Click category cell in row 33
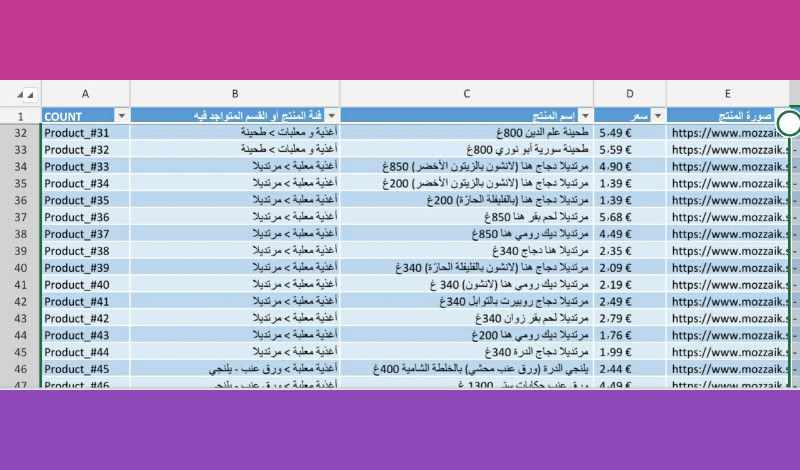The width and height of the screenshot is (800, 470). [235, 150]
